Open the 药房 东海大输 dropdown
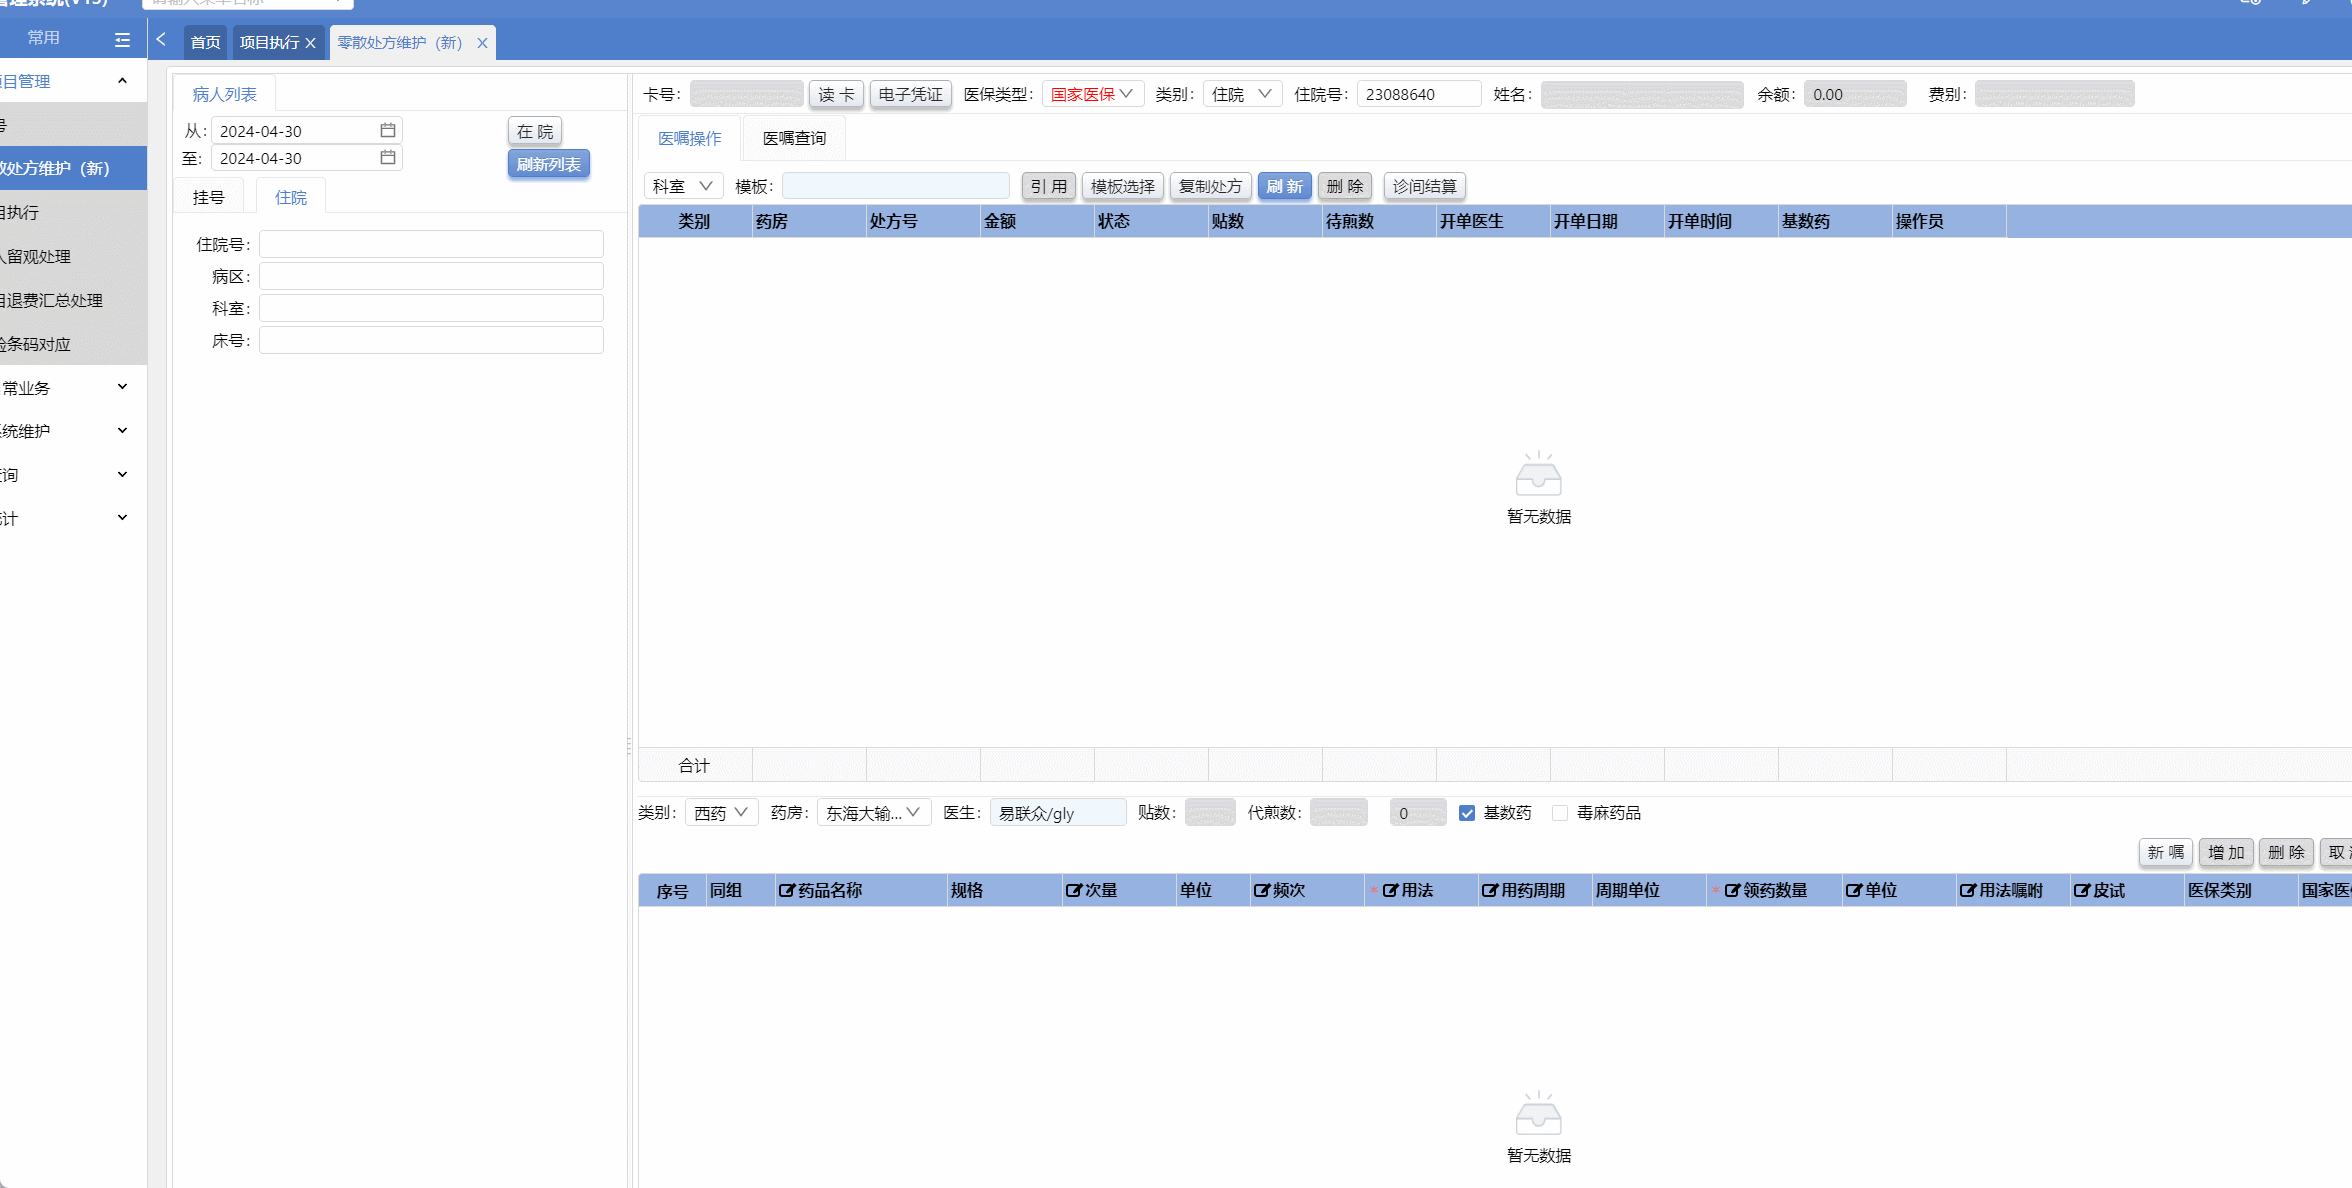 coord(873,813)
